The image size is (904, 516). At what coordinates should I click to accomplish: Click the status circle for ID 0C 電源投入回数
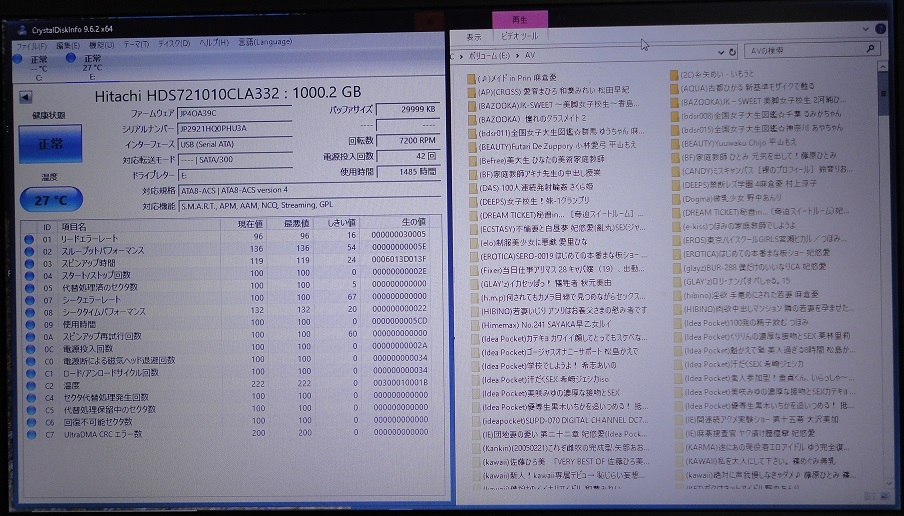pos(29,349)
